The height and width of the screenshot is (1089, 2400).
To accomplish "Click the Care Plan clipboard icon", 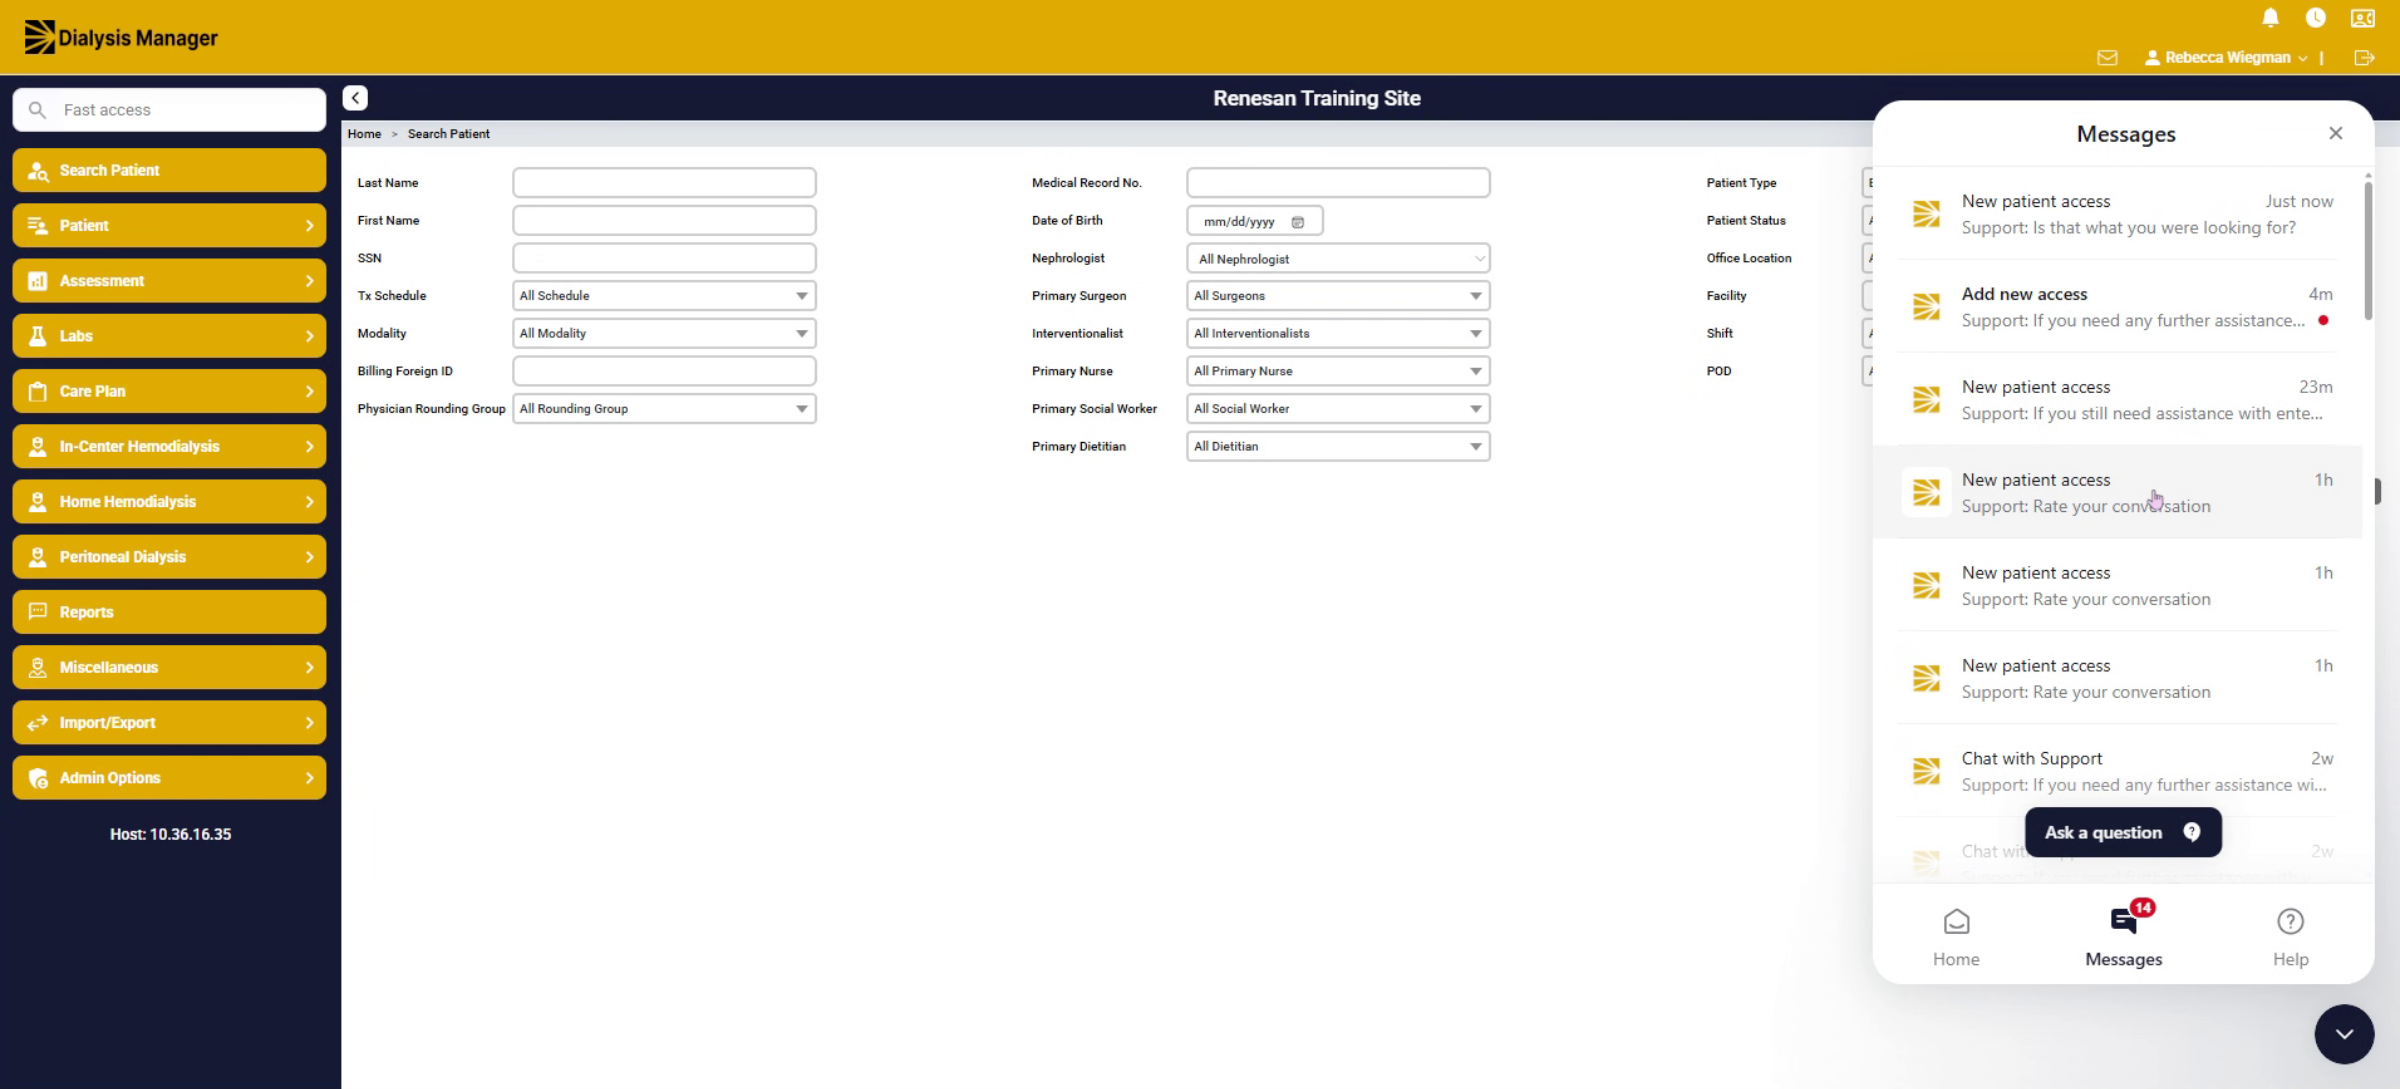I will 38,391.
